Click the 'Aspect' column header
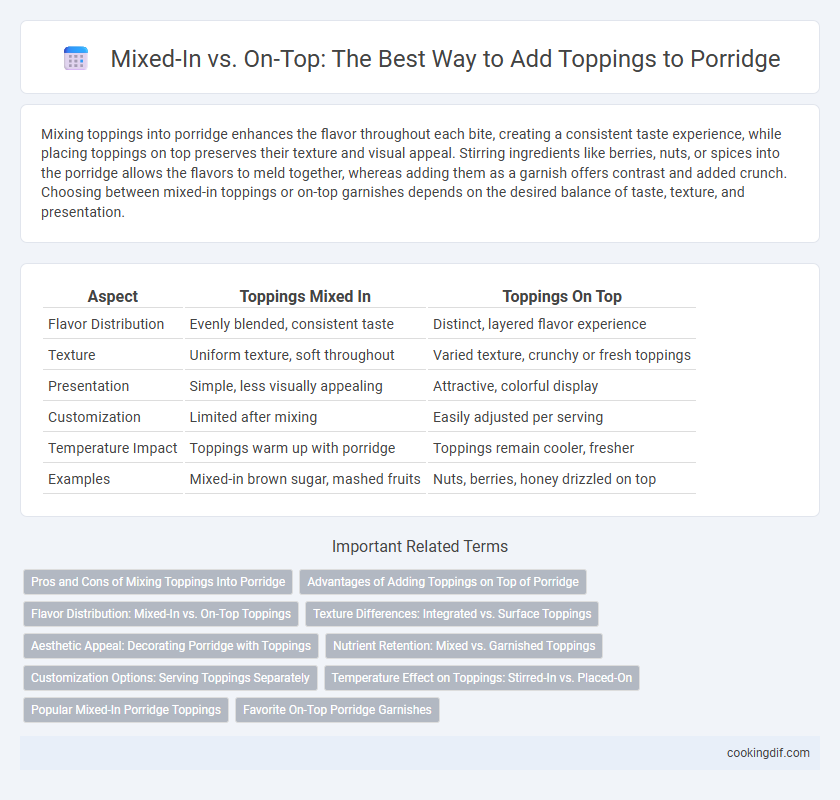 tap(113, 296)
